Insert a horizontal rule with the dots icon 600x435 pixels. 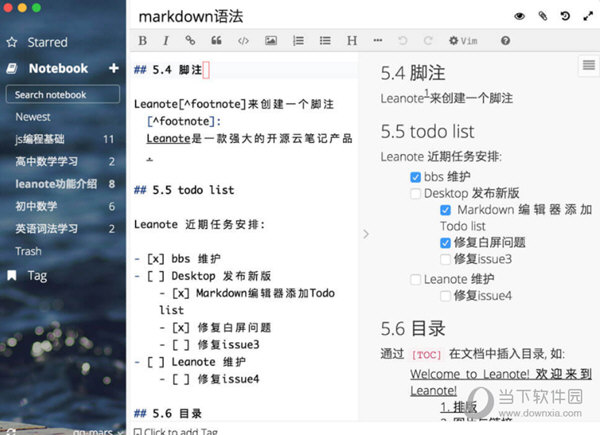point(378,40)
